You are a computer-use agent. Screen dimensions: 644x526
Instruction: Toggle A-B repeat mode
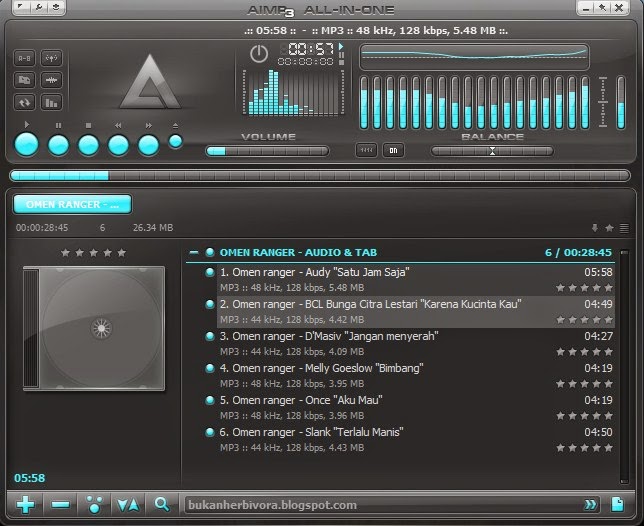(24, 58)
